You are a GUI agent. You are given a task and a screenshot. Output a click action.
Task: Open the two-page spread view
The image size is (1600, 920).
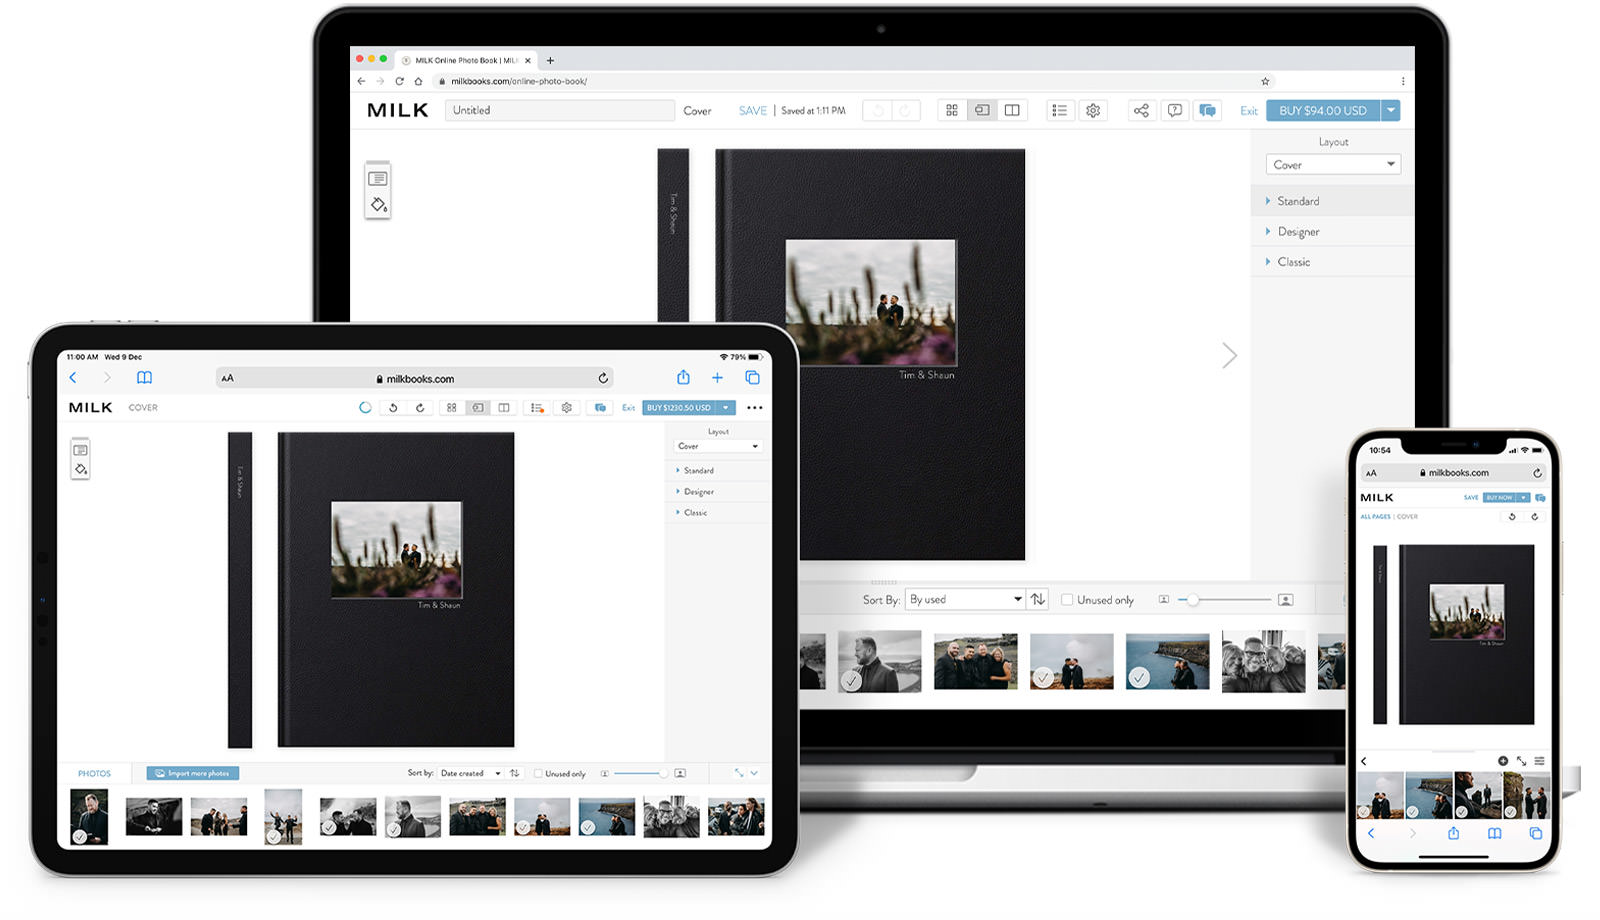click(x=1013, y=110)
